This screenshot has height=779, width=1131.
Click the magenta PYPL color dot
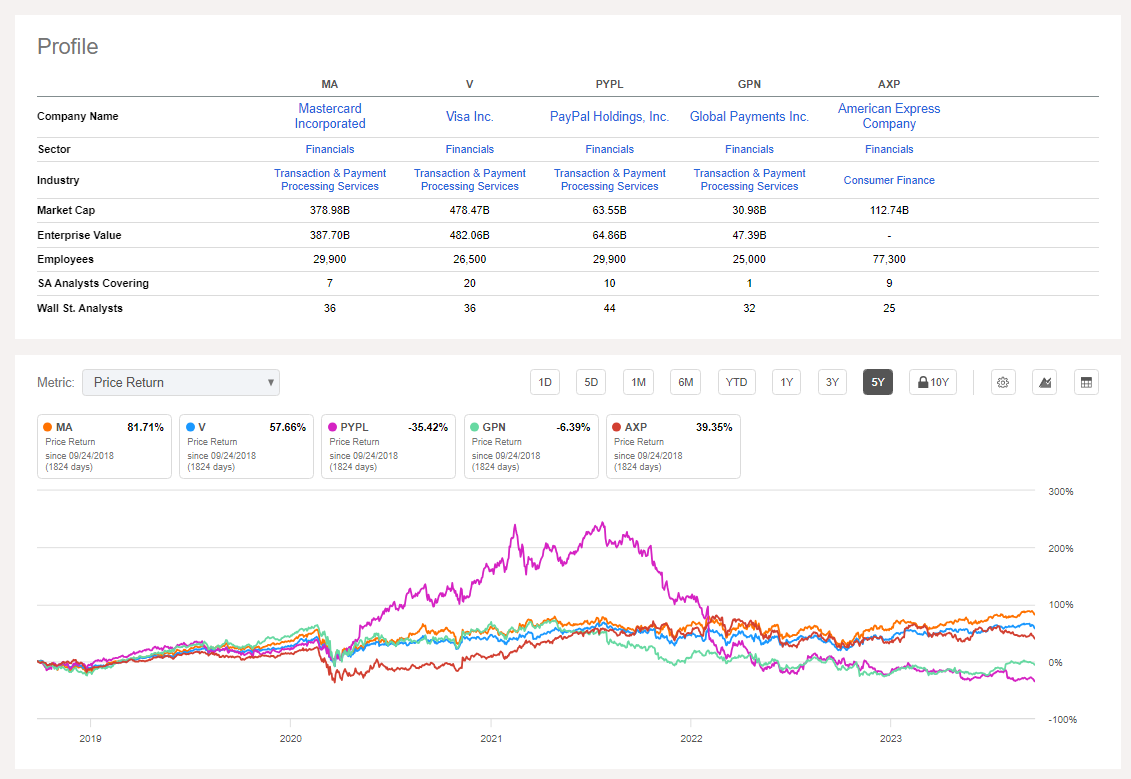pos(333,427)
